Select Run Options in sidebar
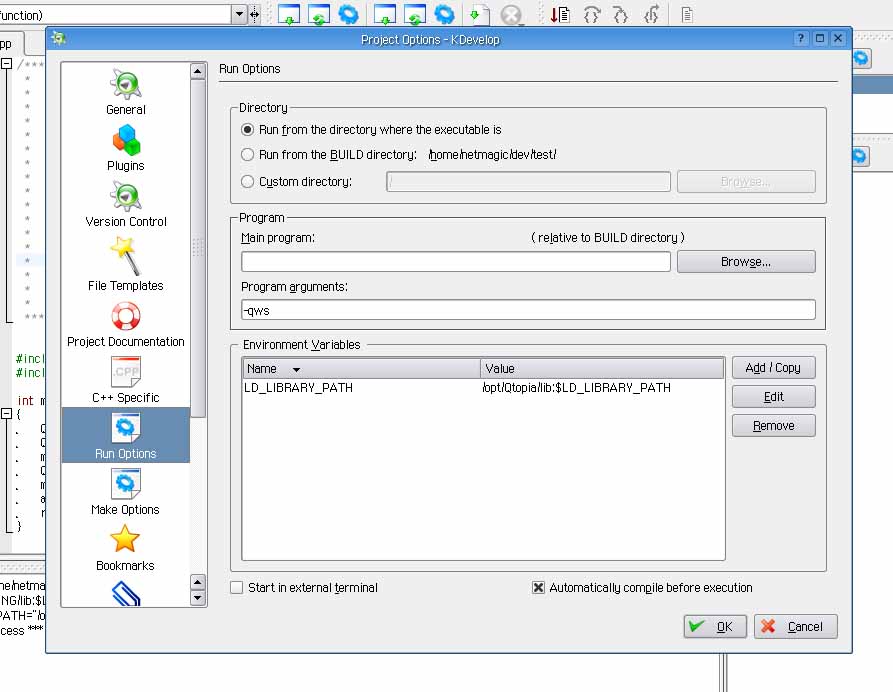 pos(125,435)
